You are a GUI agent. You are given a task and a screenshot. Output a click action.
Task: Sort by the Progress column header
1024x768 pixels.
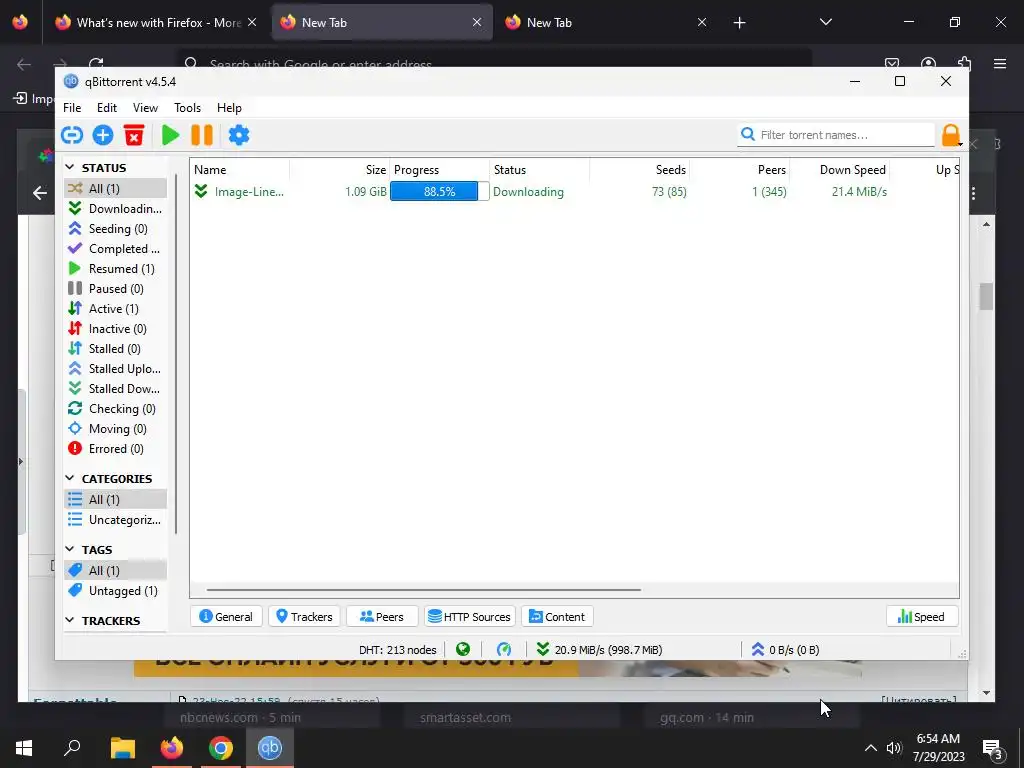coord(440,170)
